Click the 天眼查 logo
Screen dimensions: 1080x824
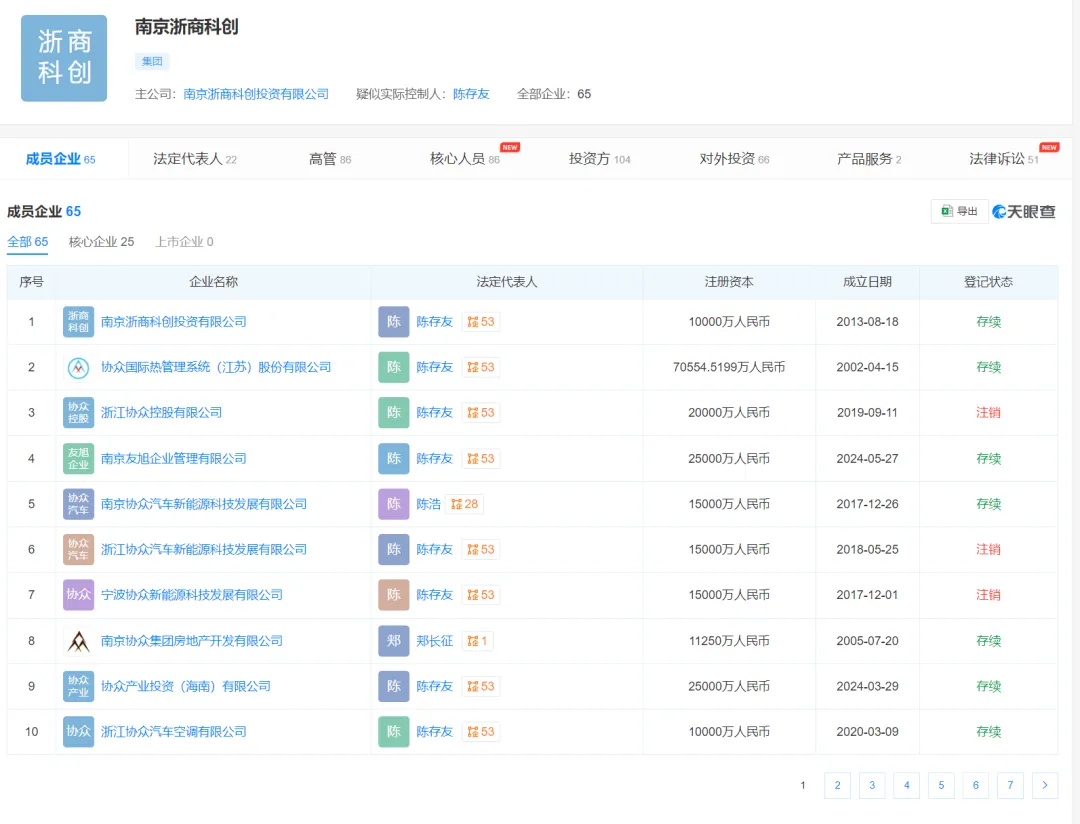coord(1024,212)
